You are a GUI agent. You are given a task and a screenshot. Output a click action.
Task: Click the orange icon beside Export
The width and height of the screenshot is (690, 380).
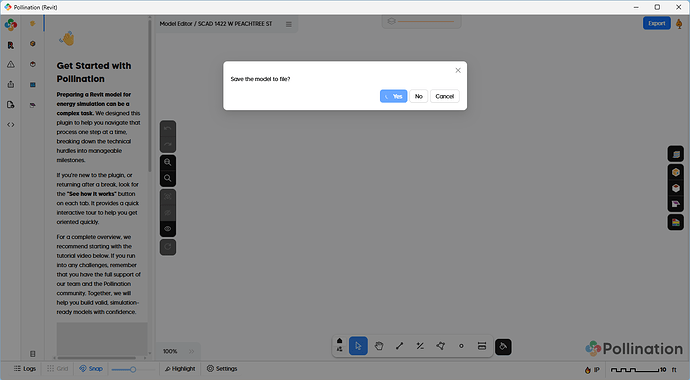(x=679, y=24)
